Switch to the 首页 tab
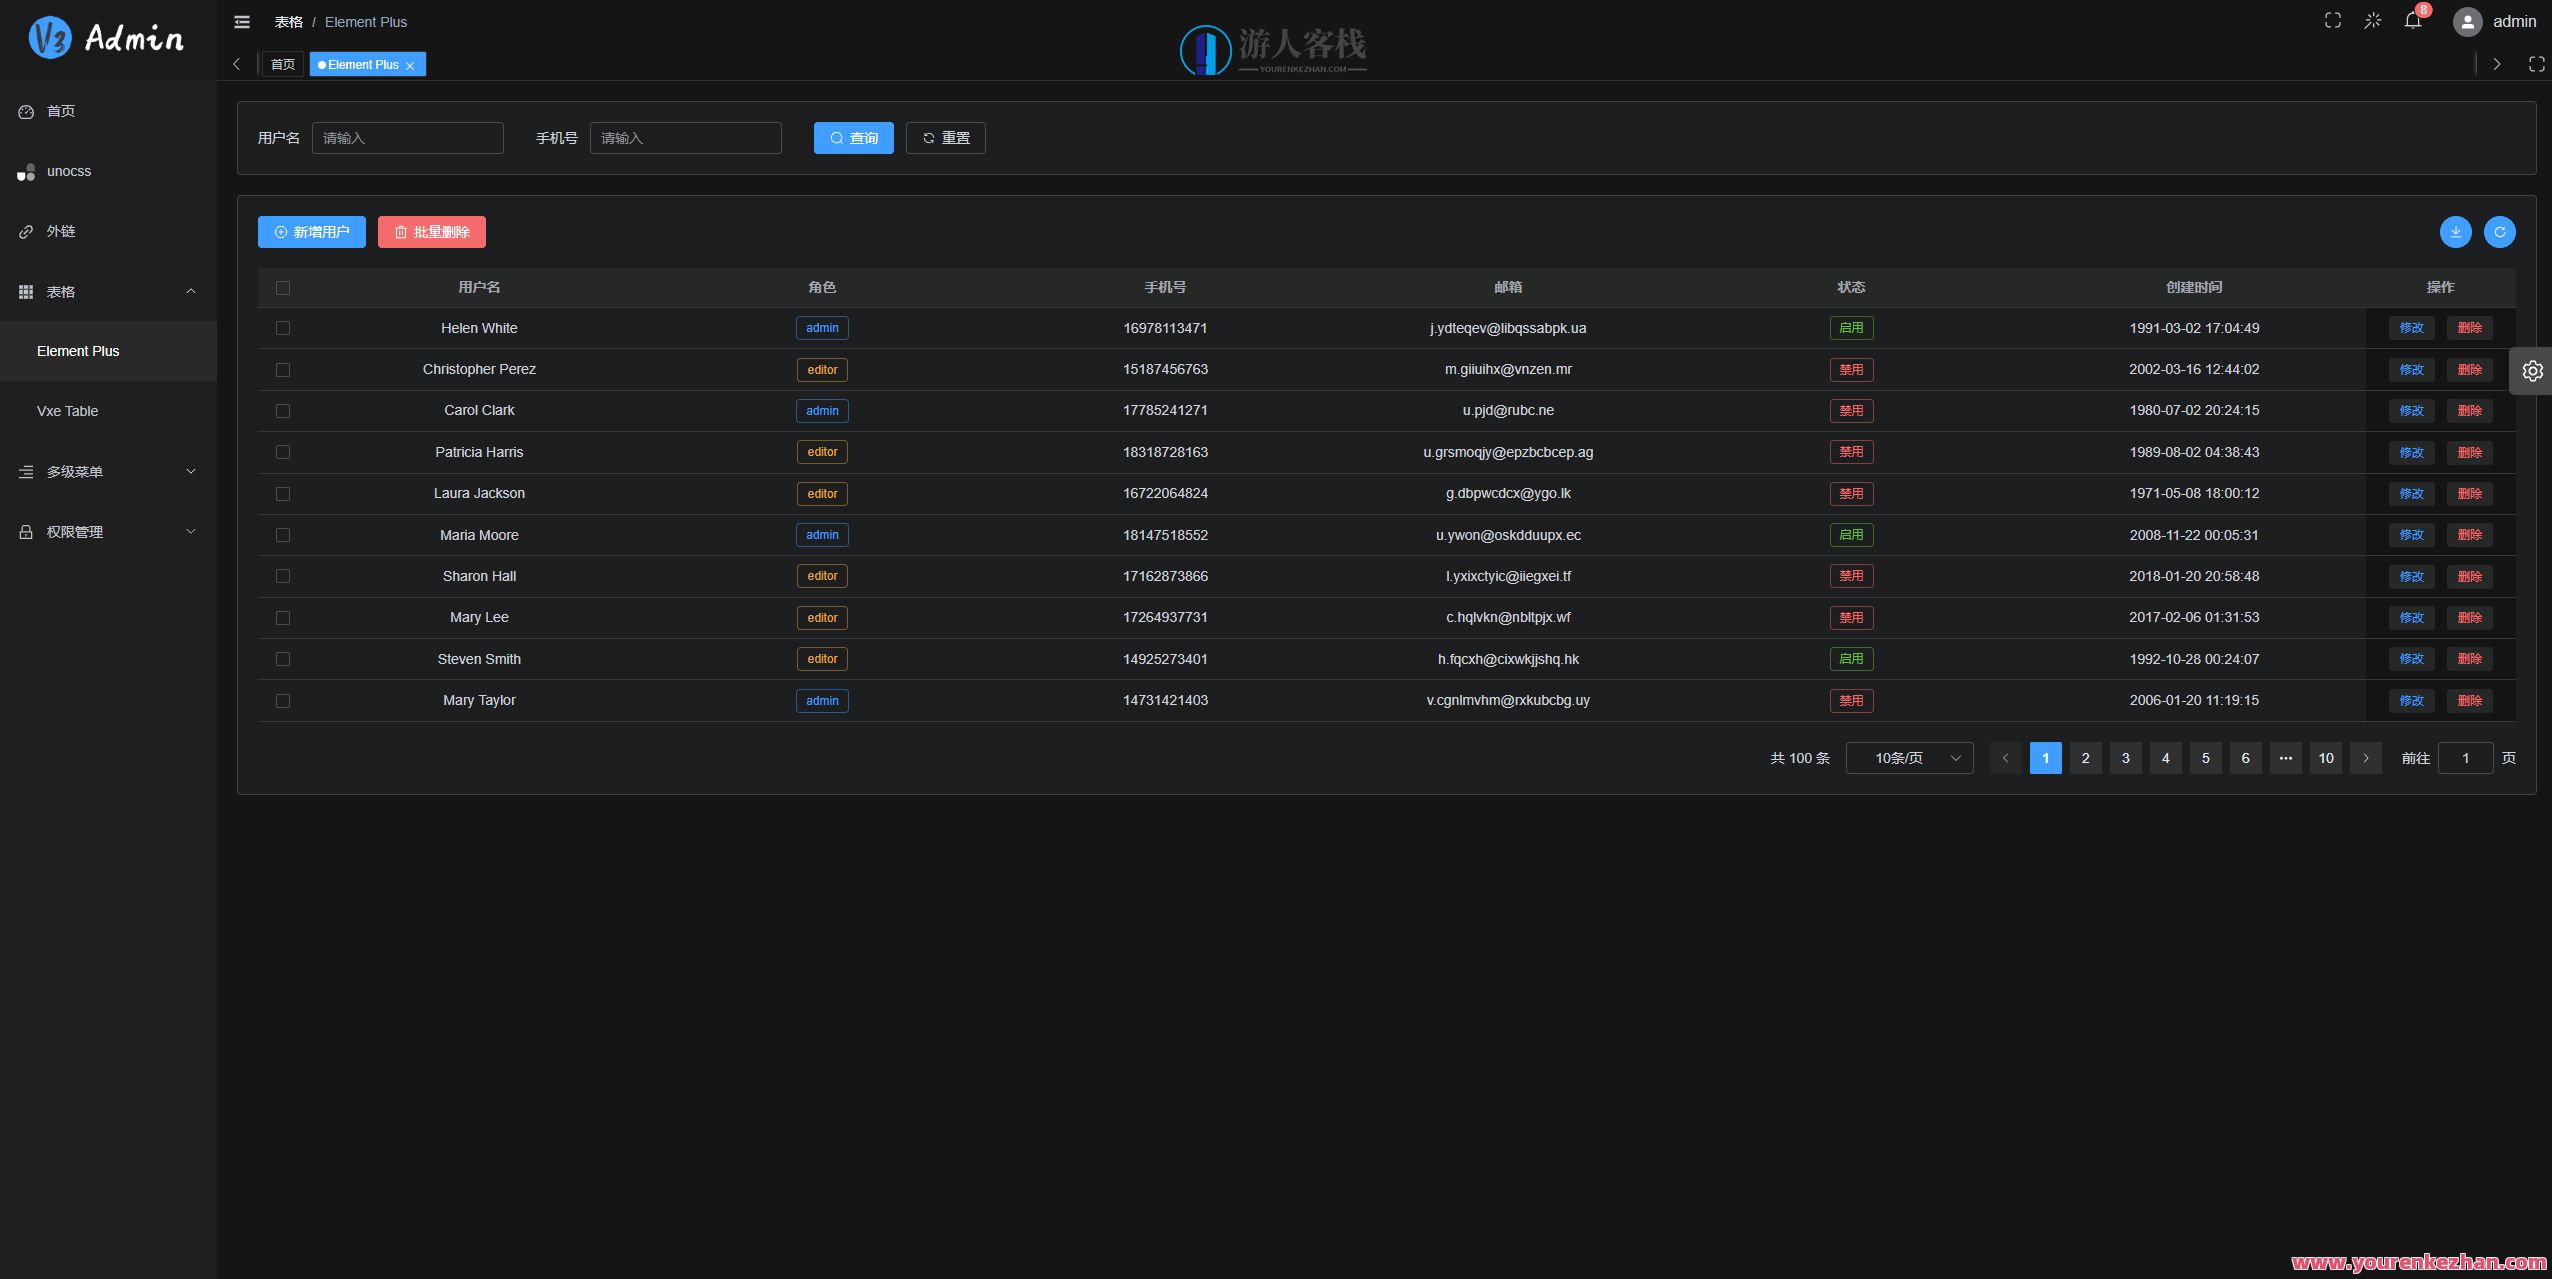The width and height of the screenshot is (2552, 1279). tap(281, 63)
